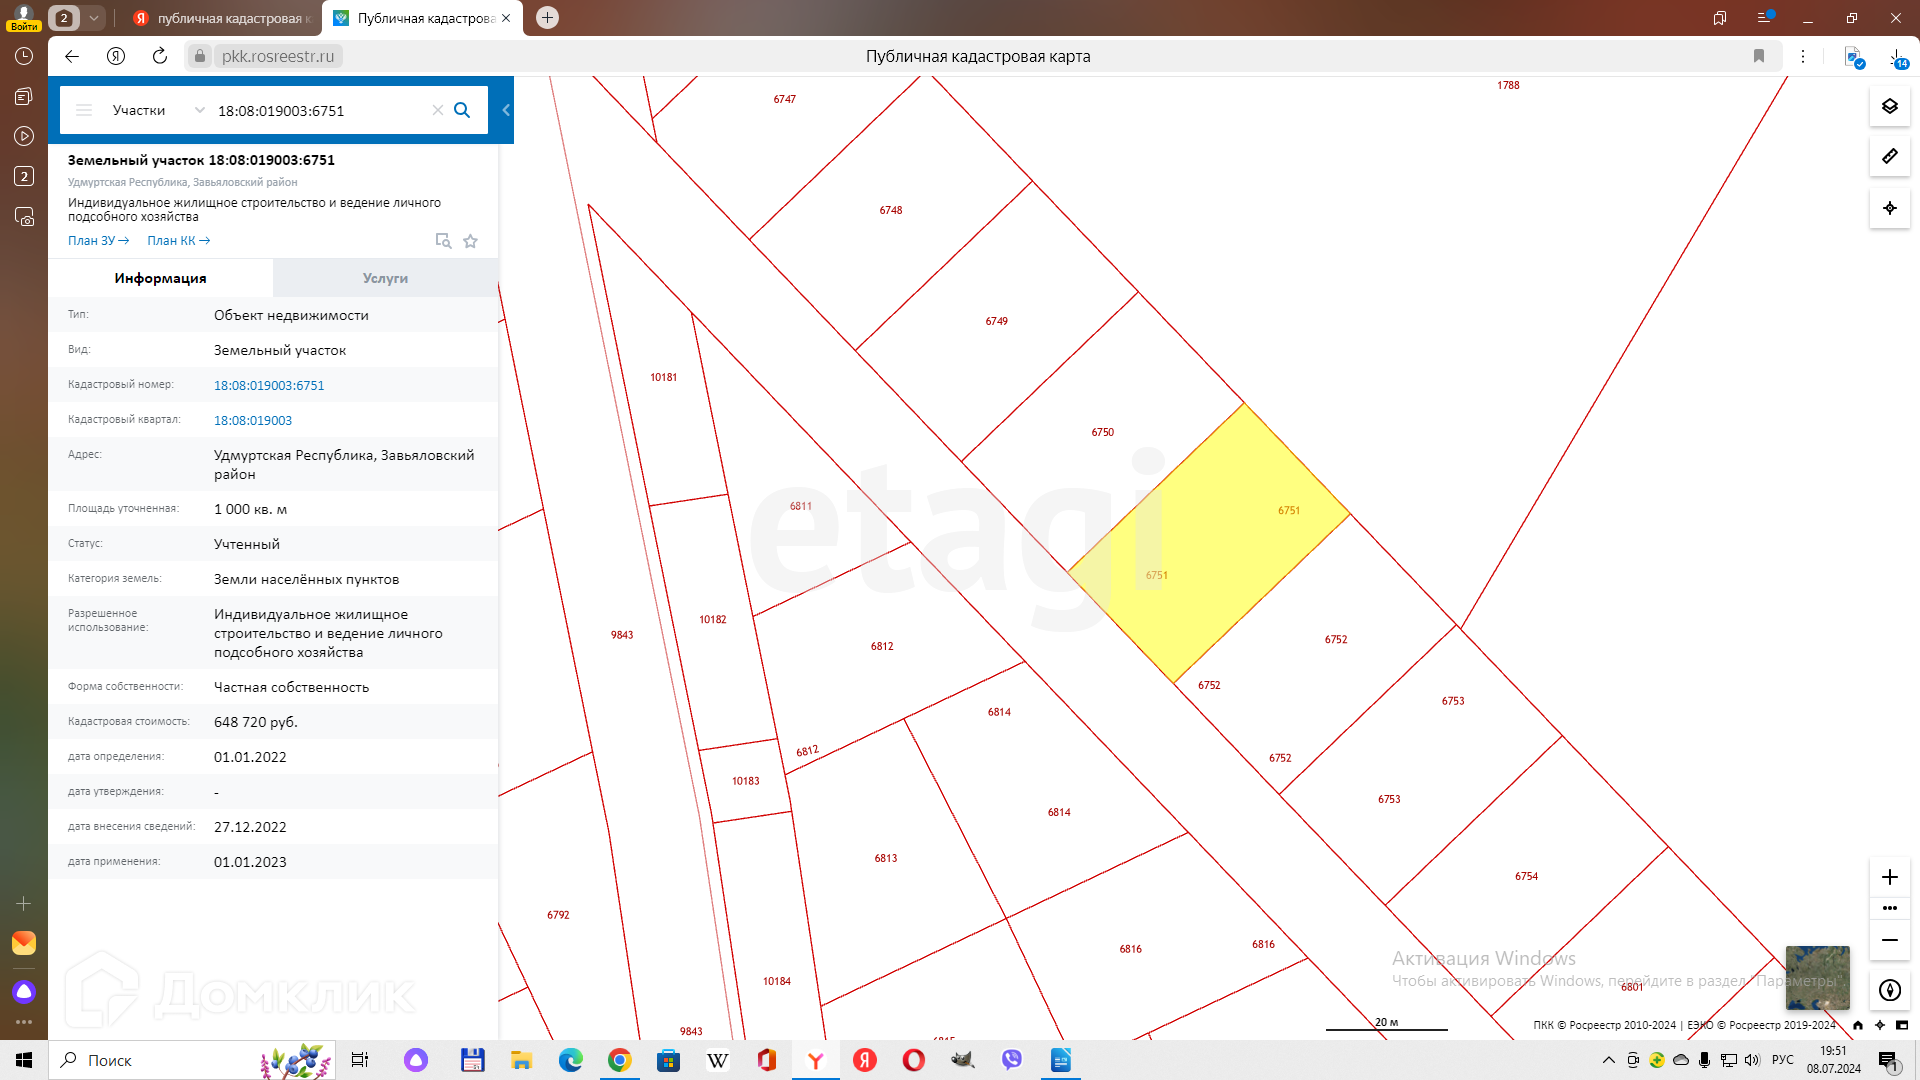Select the ruler measurement tool
This screenshot has height=1080, width=1920.
tap(1889, 156)
